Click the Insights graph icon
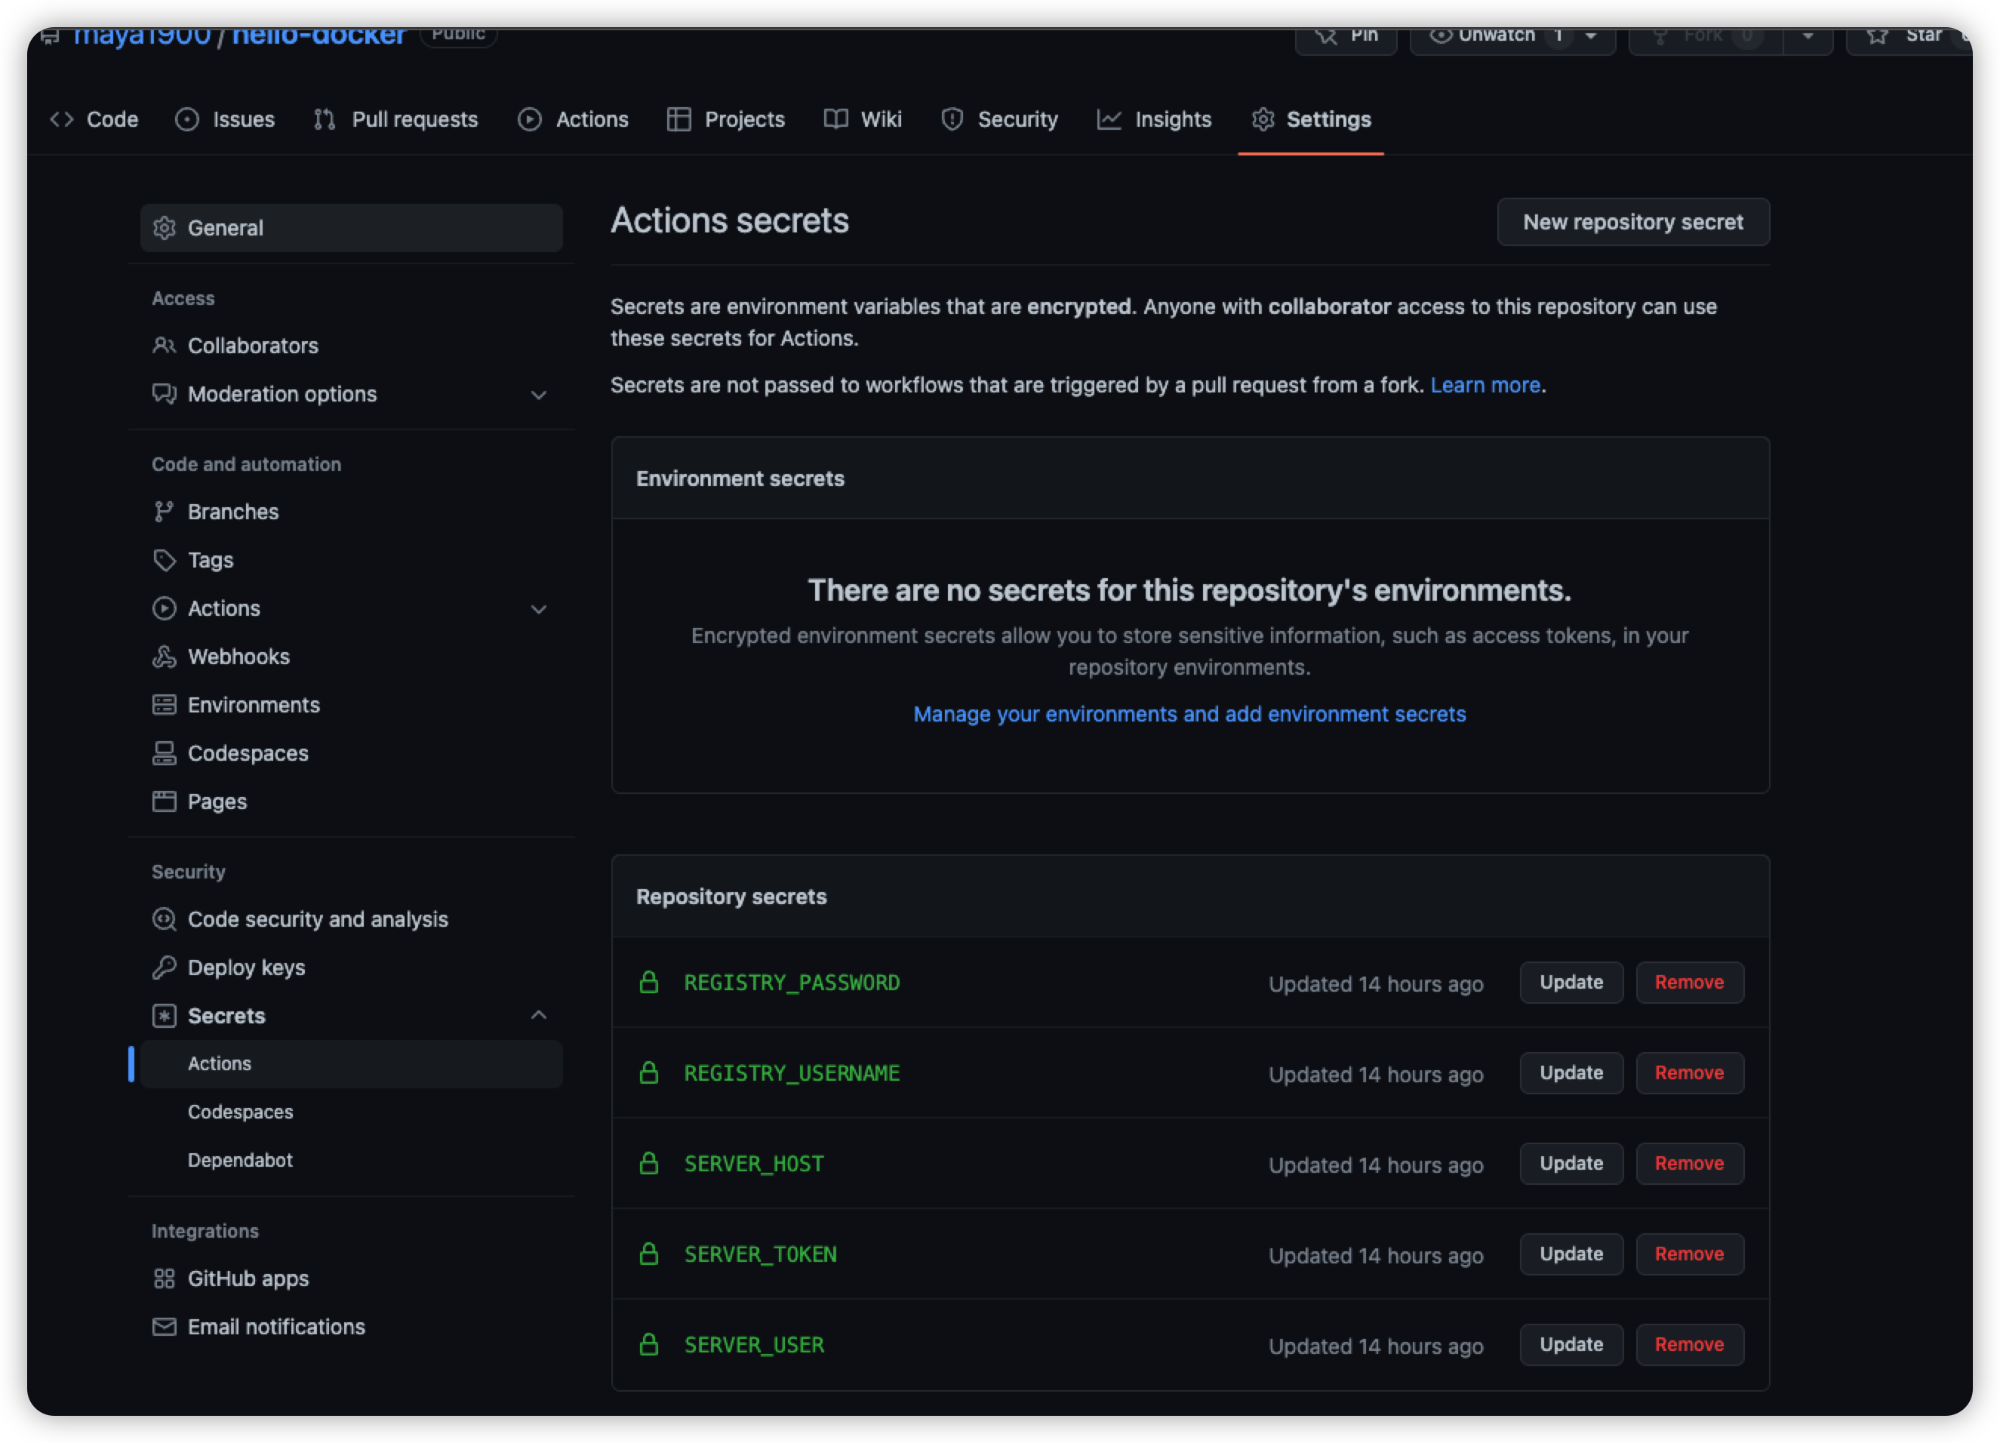Viewport: 2000px width, 1443px height. 1109,119
